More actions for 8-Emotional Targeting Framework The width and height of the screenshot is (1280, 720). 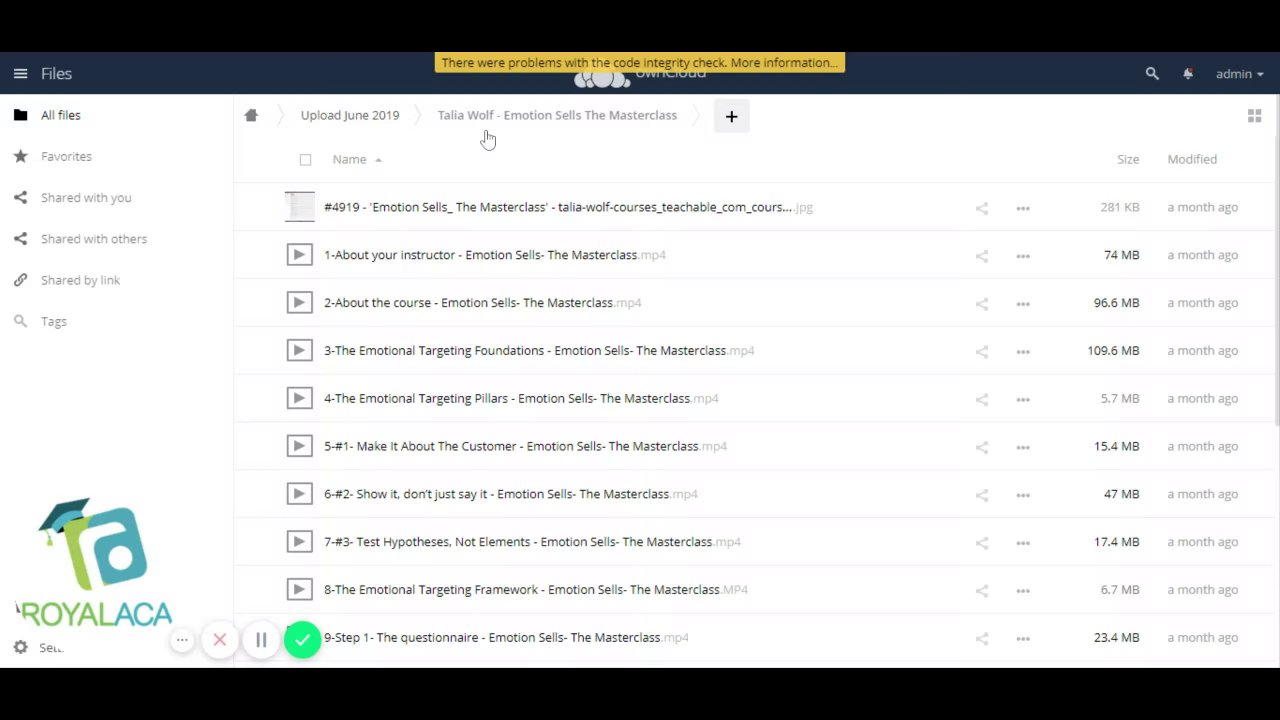coord(1023,591)
